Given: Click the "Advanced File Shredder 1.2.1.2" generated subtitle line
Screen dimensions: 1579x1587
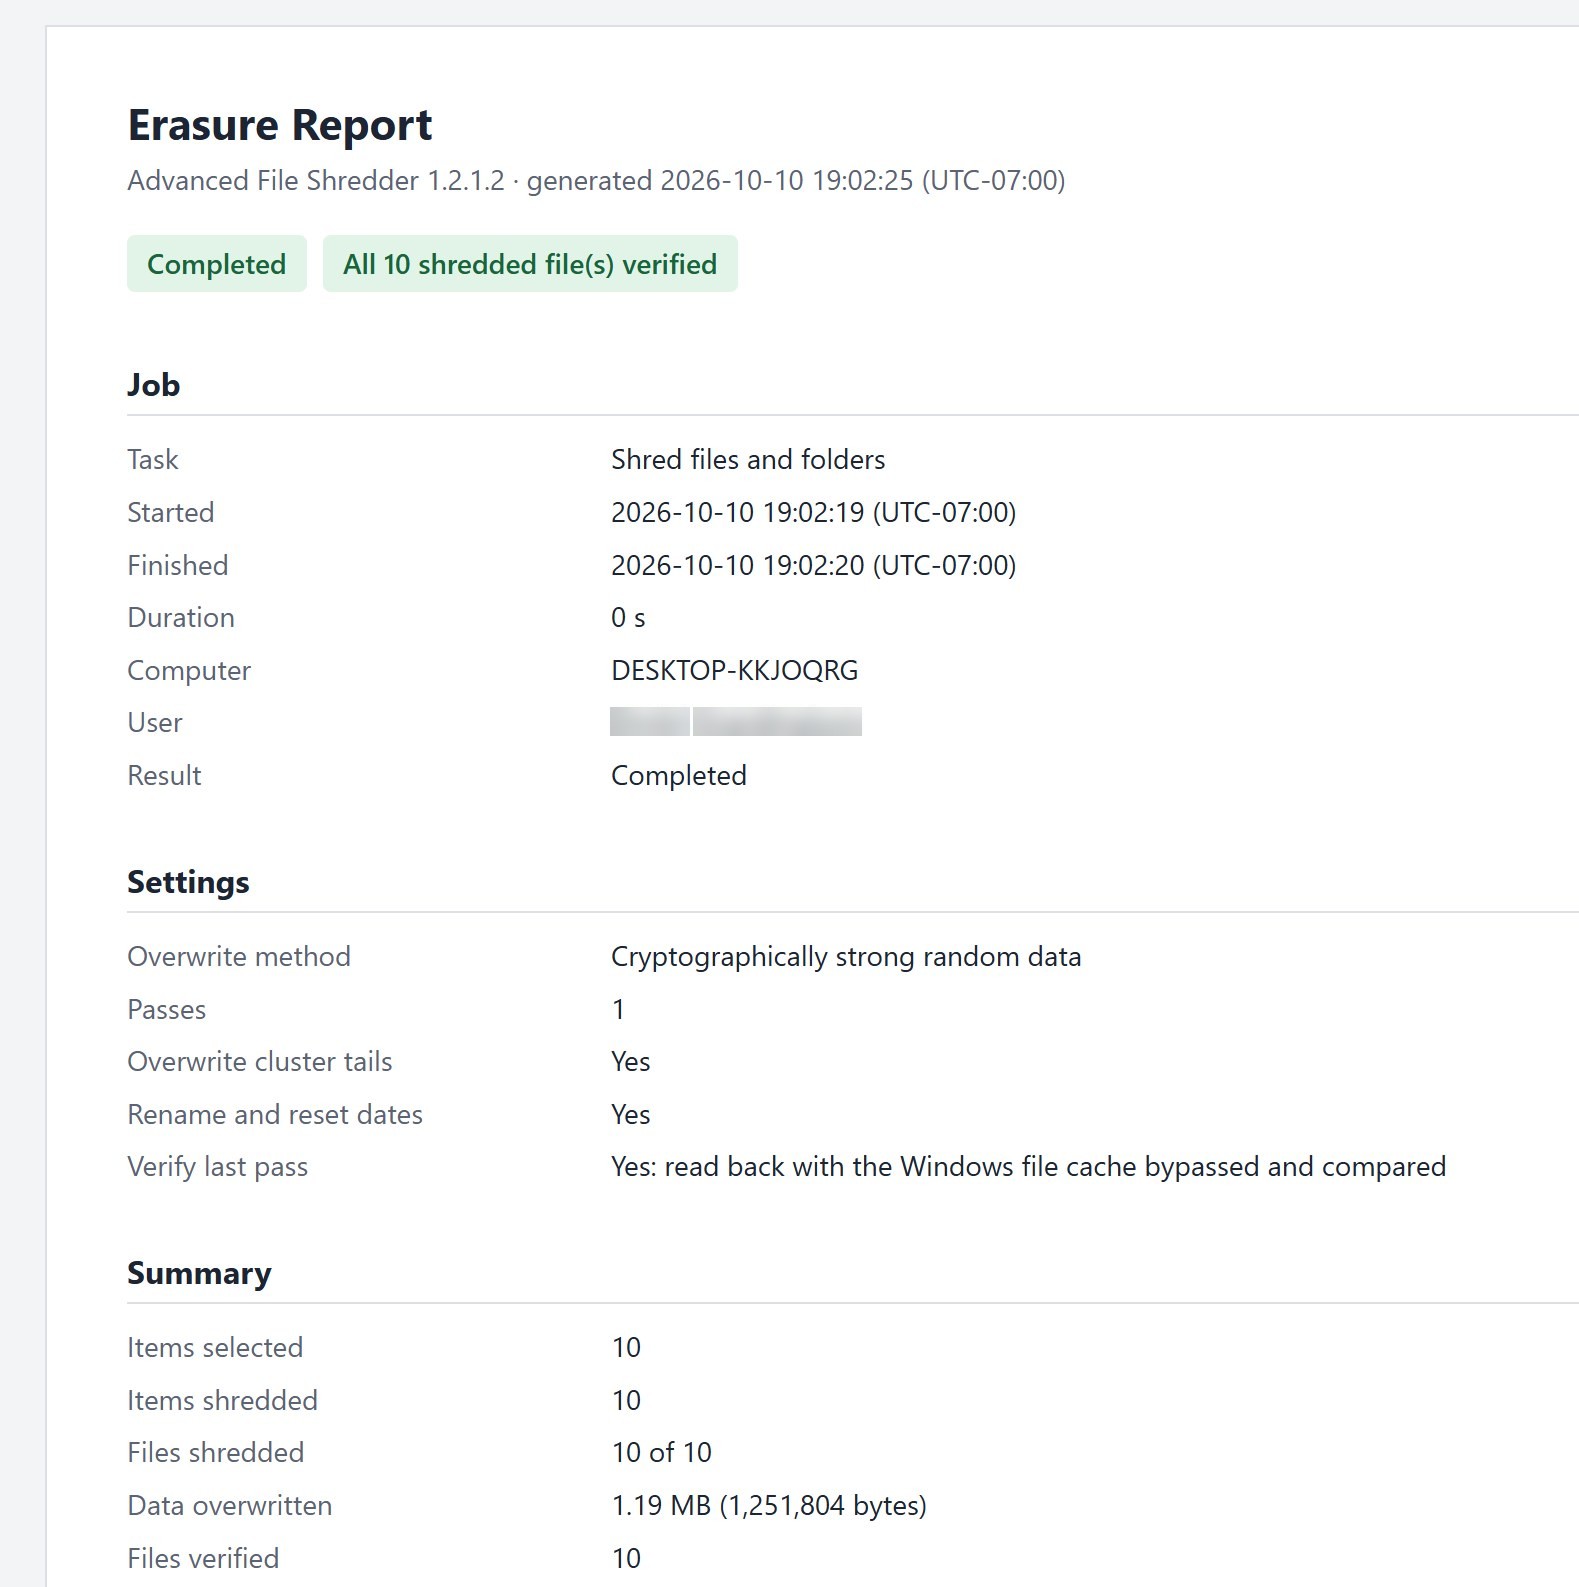Looking at the screenshot, I should [596, 181].
